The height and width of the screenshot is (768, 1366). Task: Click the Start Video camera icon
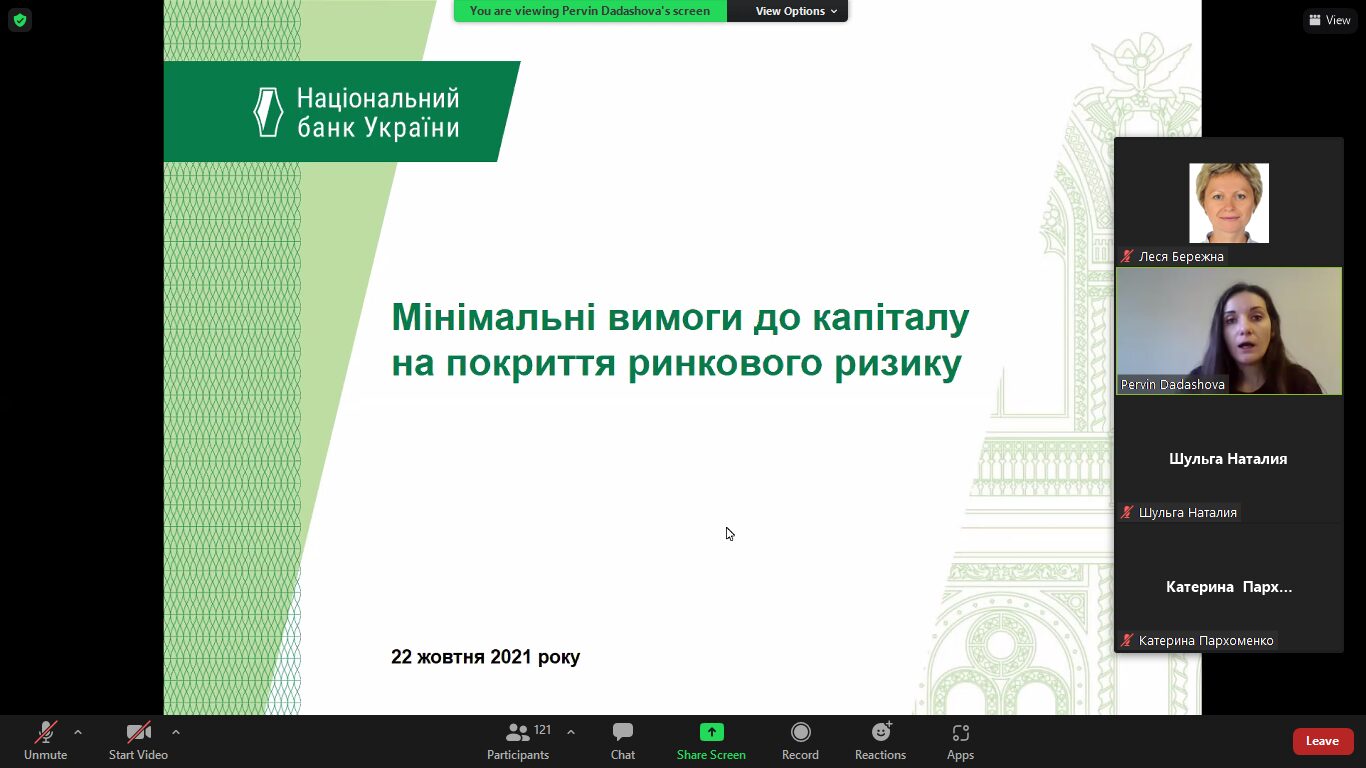coord(138,733)
